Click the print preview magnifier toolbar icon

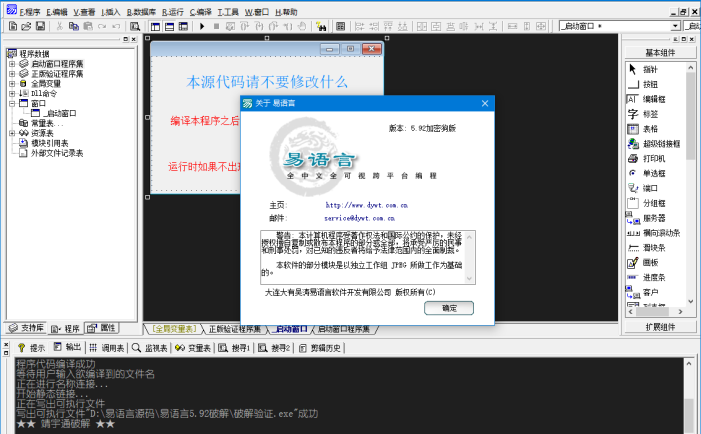click(x=135, y=26)
